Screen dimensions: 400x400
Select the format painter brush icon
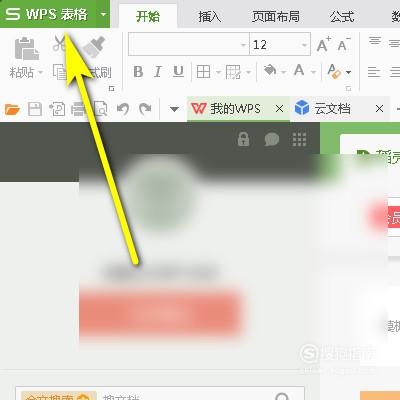[94, 47]
